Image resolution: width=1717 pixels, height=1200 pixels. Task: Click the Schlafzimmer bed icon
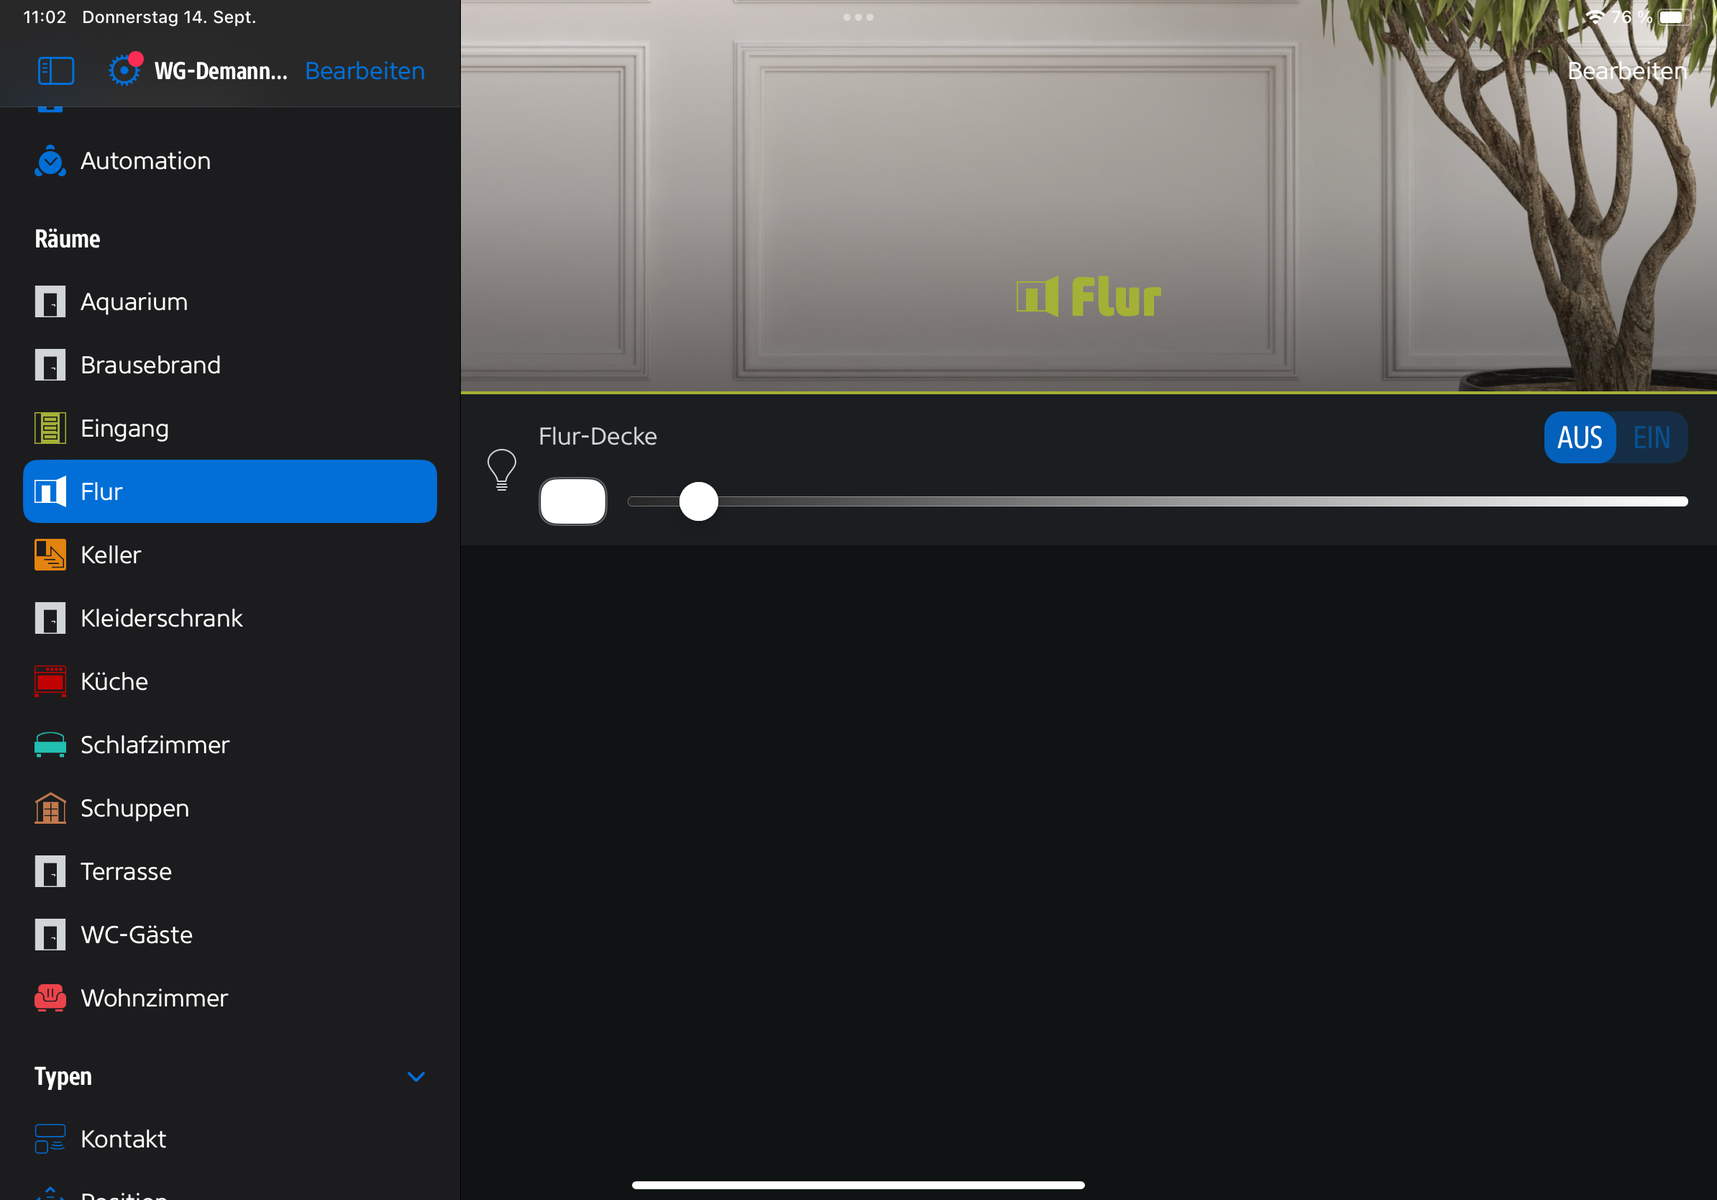click(50, 745)
